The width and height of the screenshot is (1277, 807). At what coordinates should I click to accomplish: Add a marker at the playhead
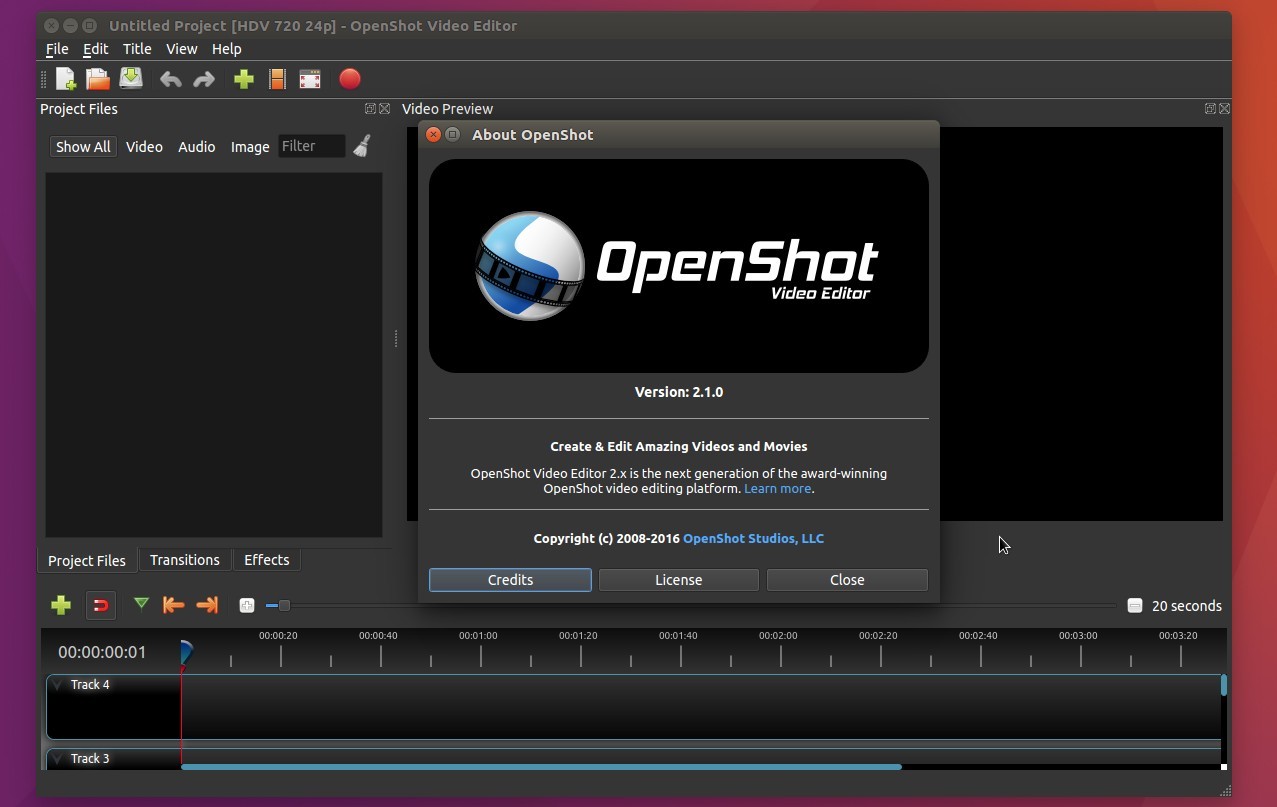coord(141,605)
